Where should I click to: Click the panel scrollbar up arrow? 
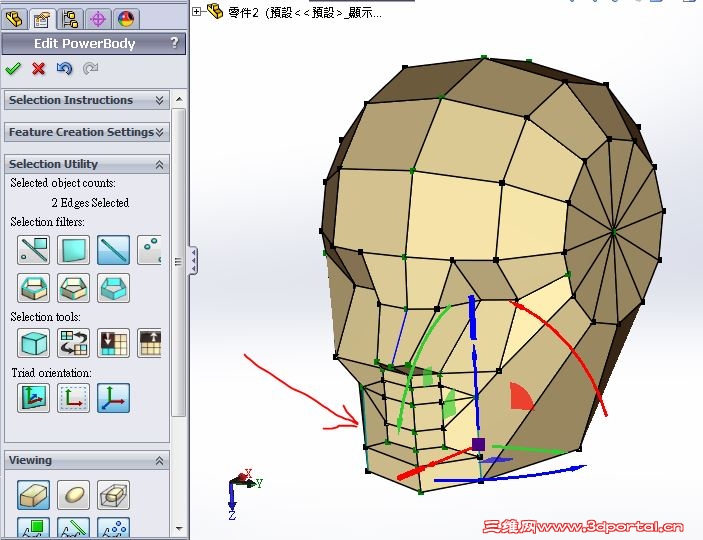(179, 99)
